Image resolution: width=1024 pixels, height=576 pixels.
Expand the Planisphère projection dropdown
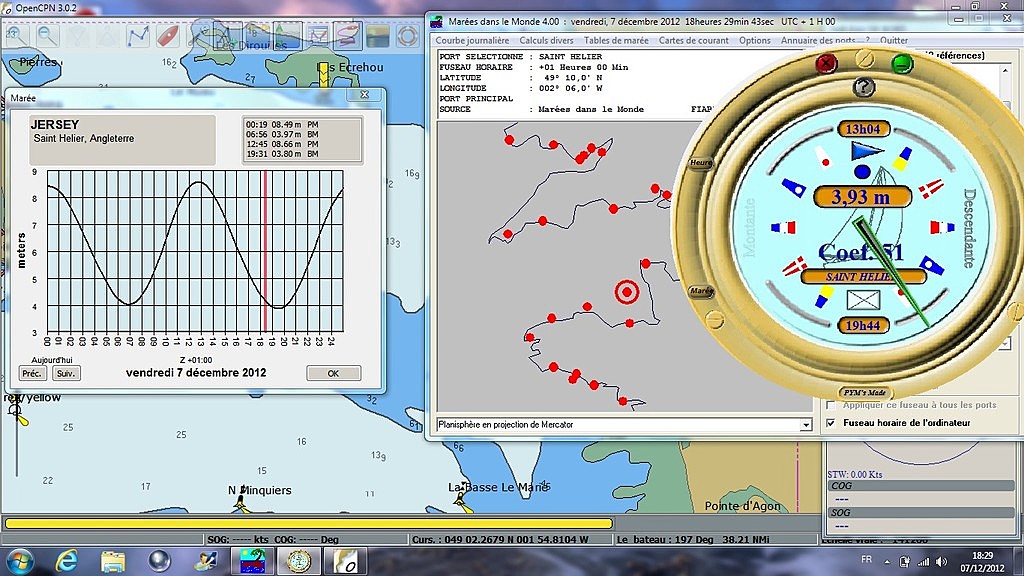pyautogui.click(x=806, y=425)
